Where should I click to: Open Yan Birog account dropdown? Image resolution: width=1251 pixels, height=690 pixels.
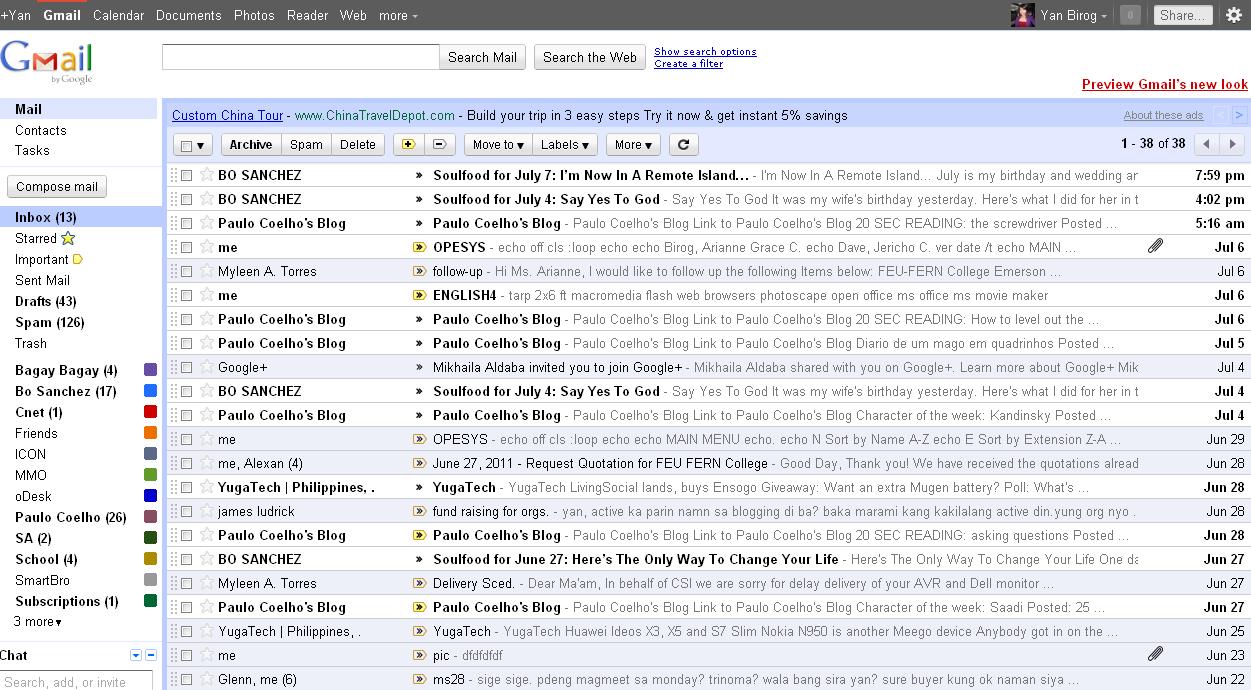coord(1073,15)
